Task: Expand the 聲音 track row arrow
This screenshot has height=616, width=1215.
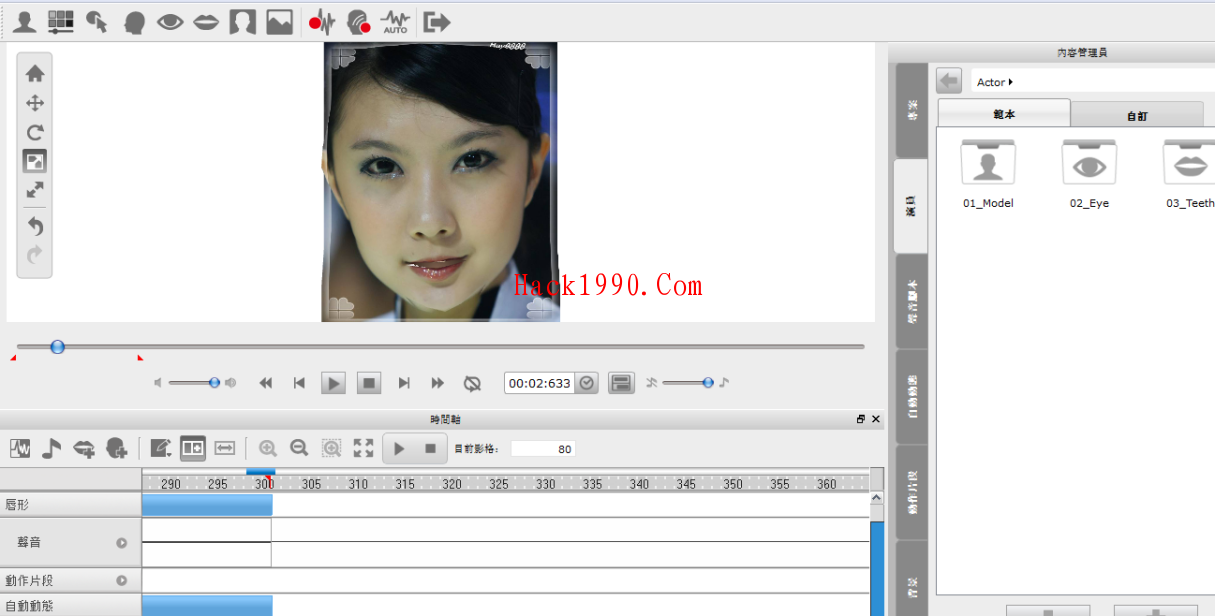Action: (x=122, y=543)
